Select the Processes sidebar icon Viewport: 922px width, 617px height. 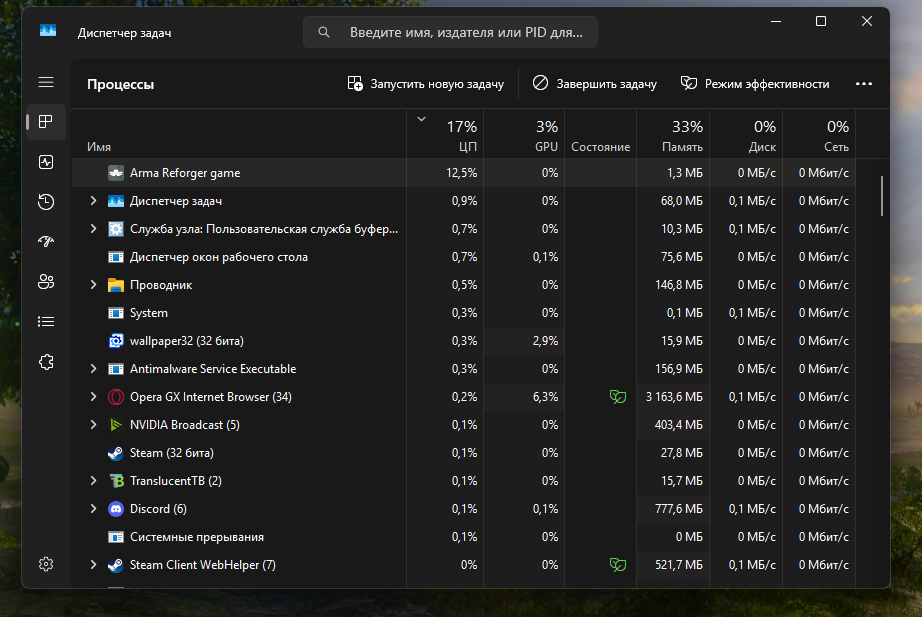[46, 122]
